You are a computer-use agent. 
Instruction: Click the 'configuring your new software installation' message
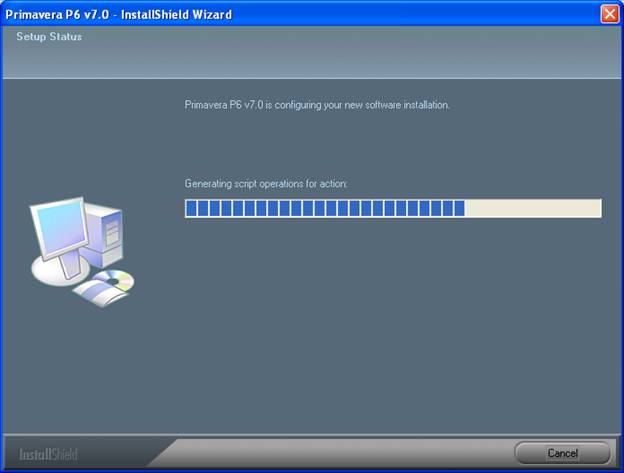click(317, 105)
